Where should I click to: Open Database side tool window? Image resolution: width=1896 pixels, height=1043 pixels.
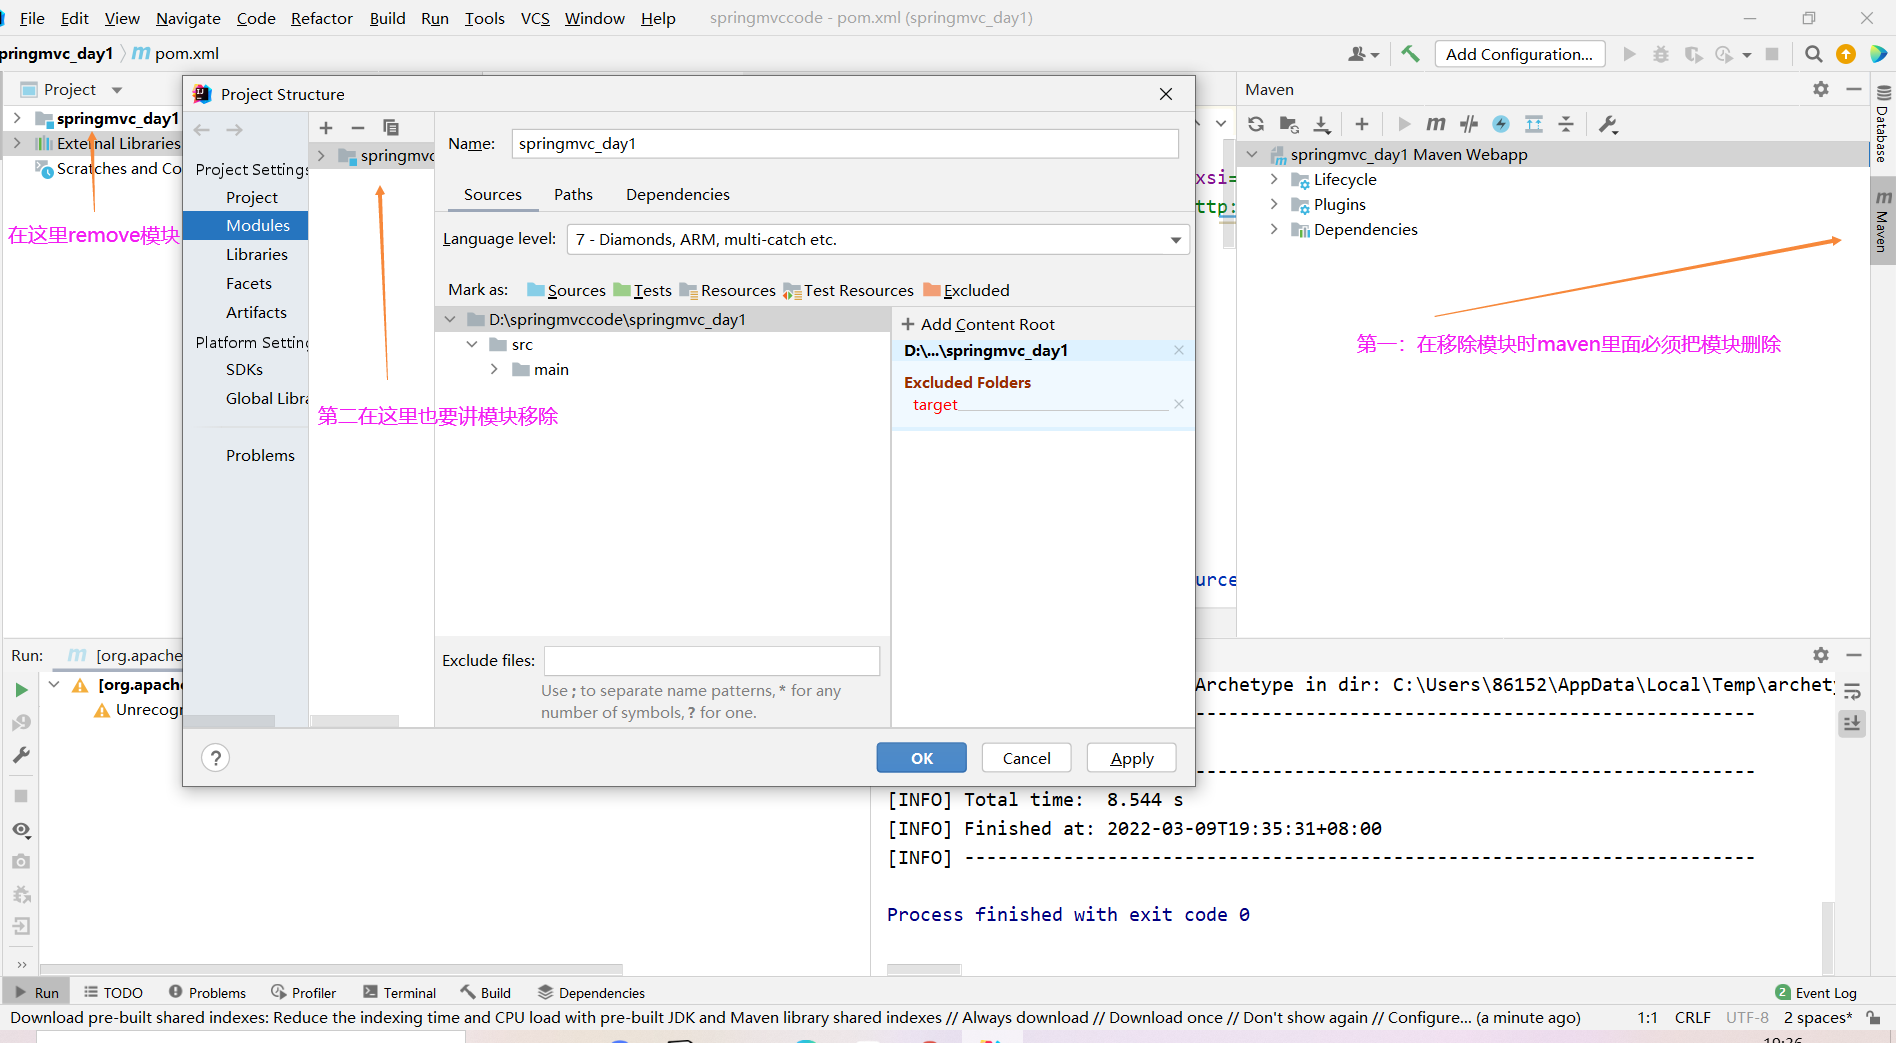1882,124
